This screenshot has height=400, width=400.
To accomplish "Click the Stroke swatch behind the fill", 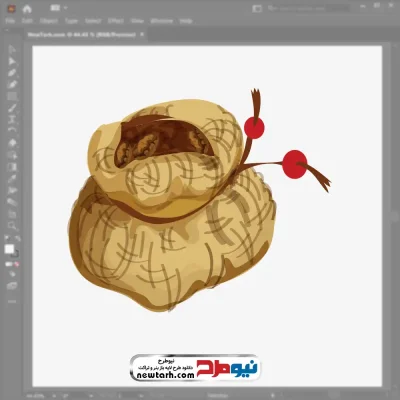I will pyautogui.click(x=15, y=255).
